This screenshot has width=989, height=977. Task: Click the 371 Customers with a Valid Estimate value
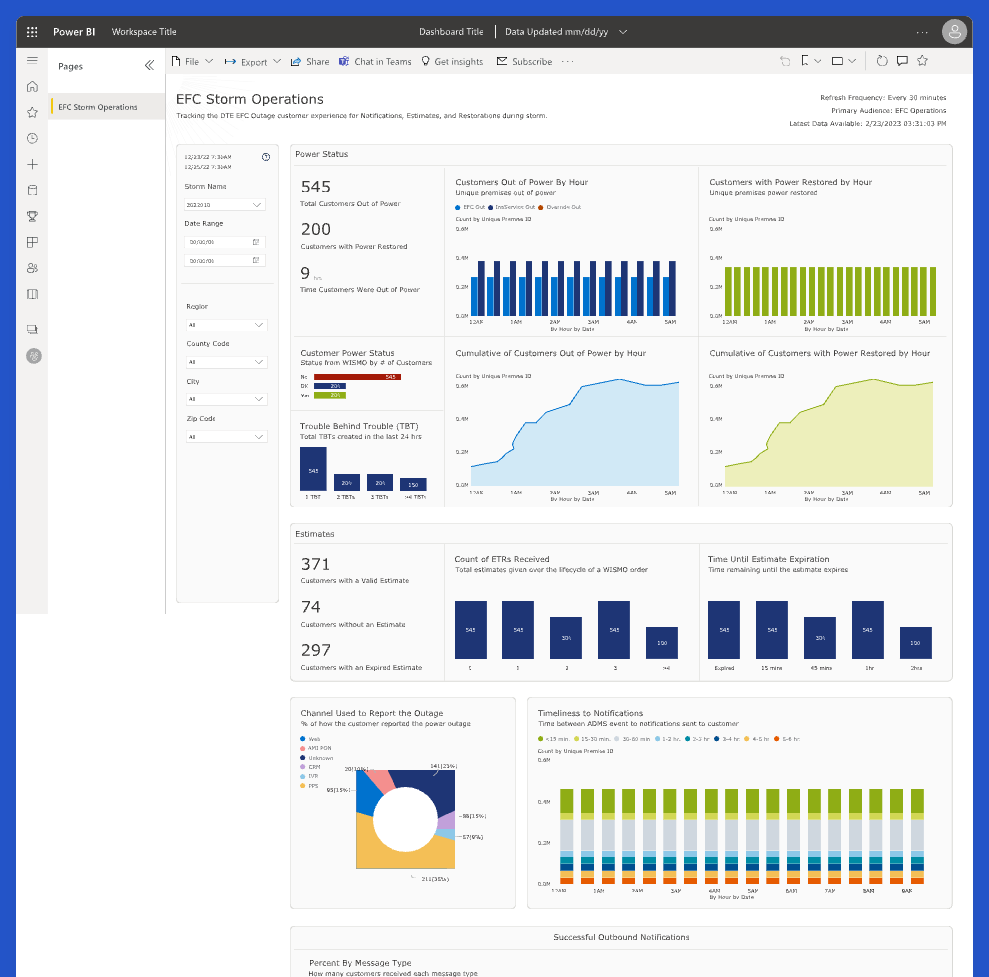click(315, 564)
